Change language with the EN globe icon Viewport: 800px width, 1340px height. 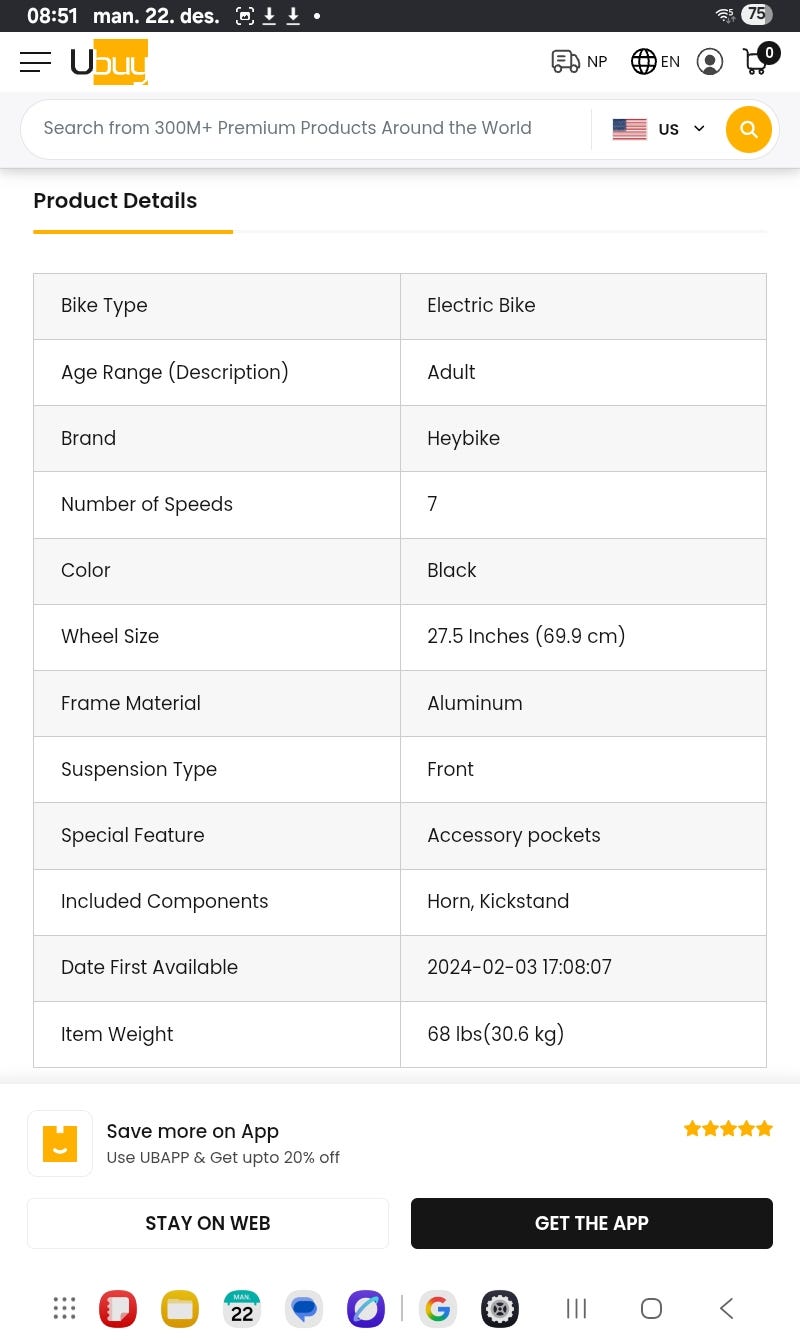[x=655, y=62]
